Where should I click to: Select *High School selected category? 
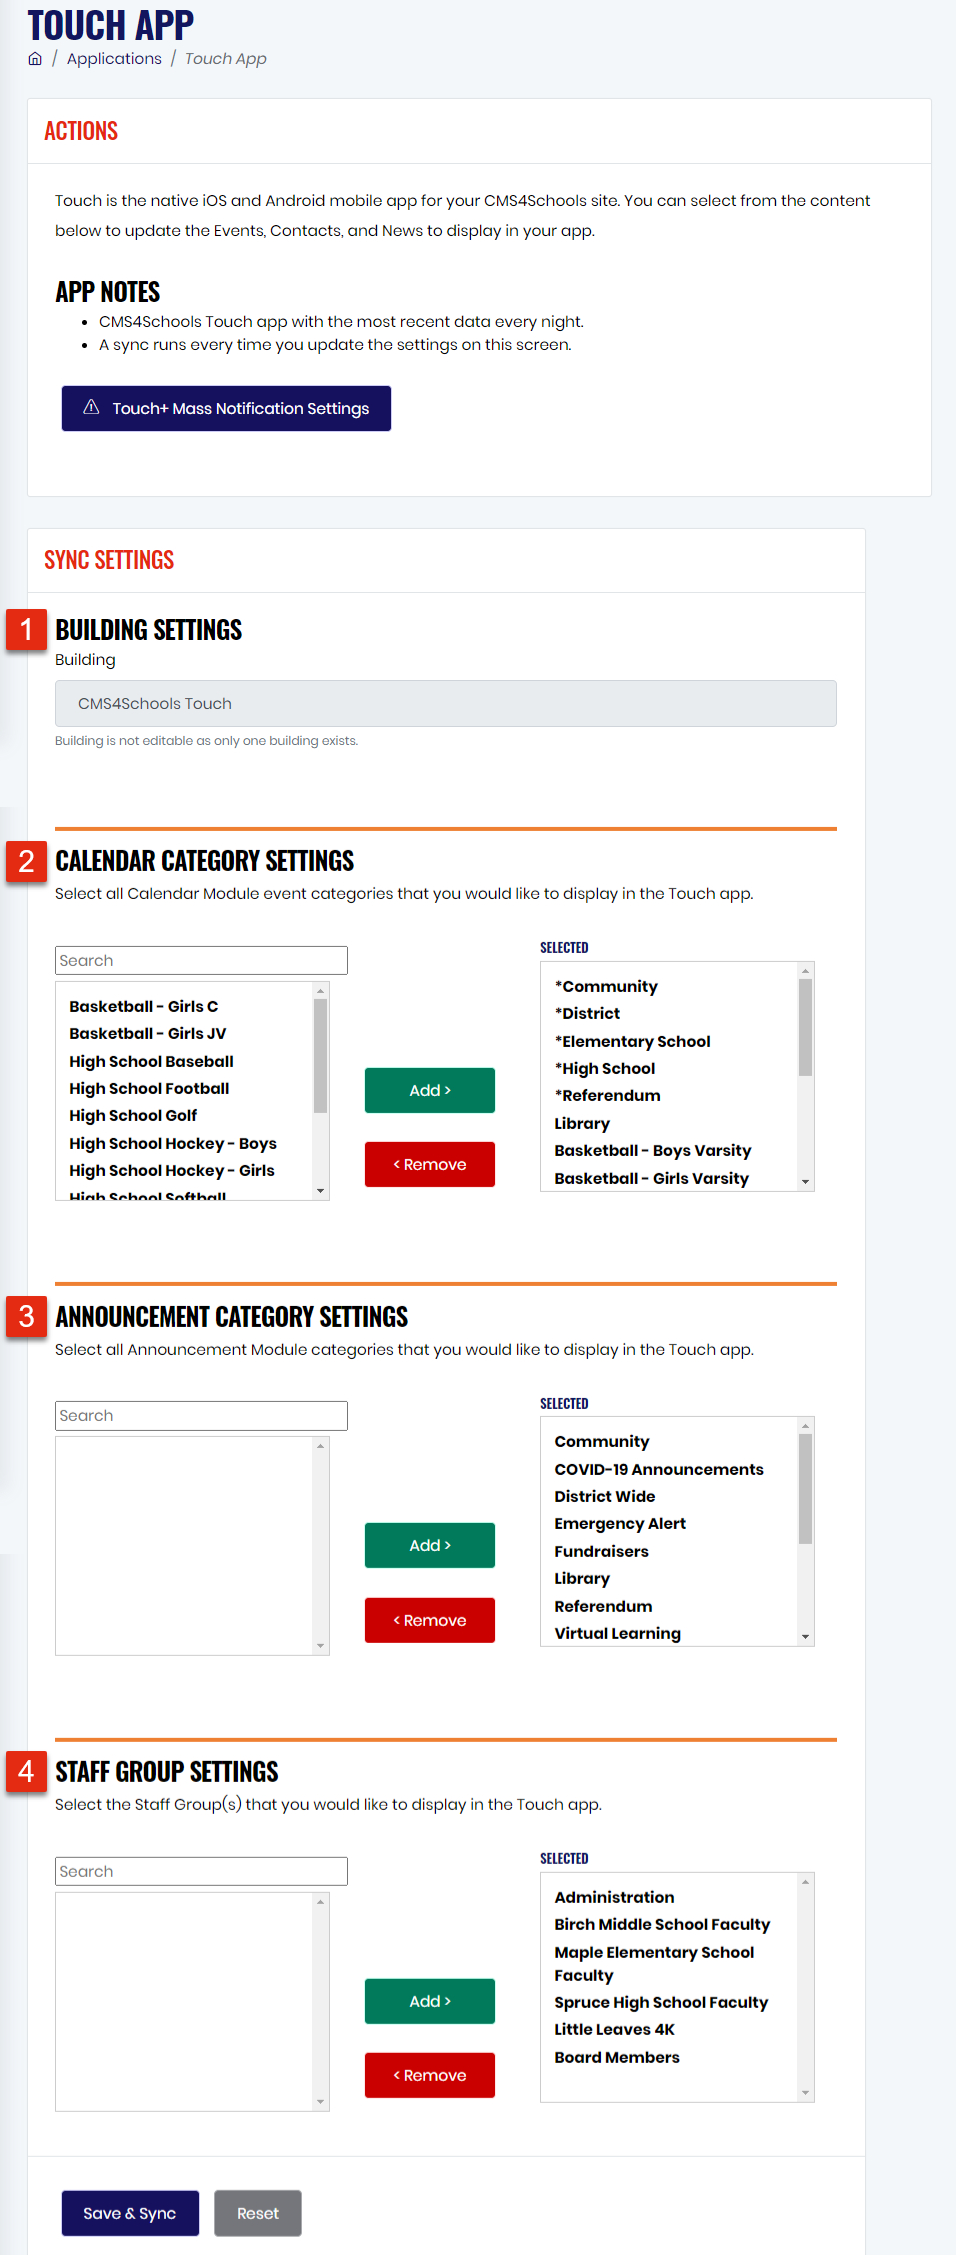click(605, 1068)
